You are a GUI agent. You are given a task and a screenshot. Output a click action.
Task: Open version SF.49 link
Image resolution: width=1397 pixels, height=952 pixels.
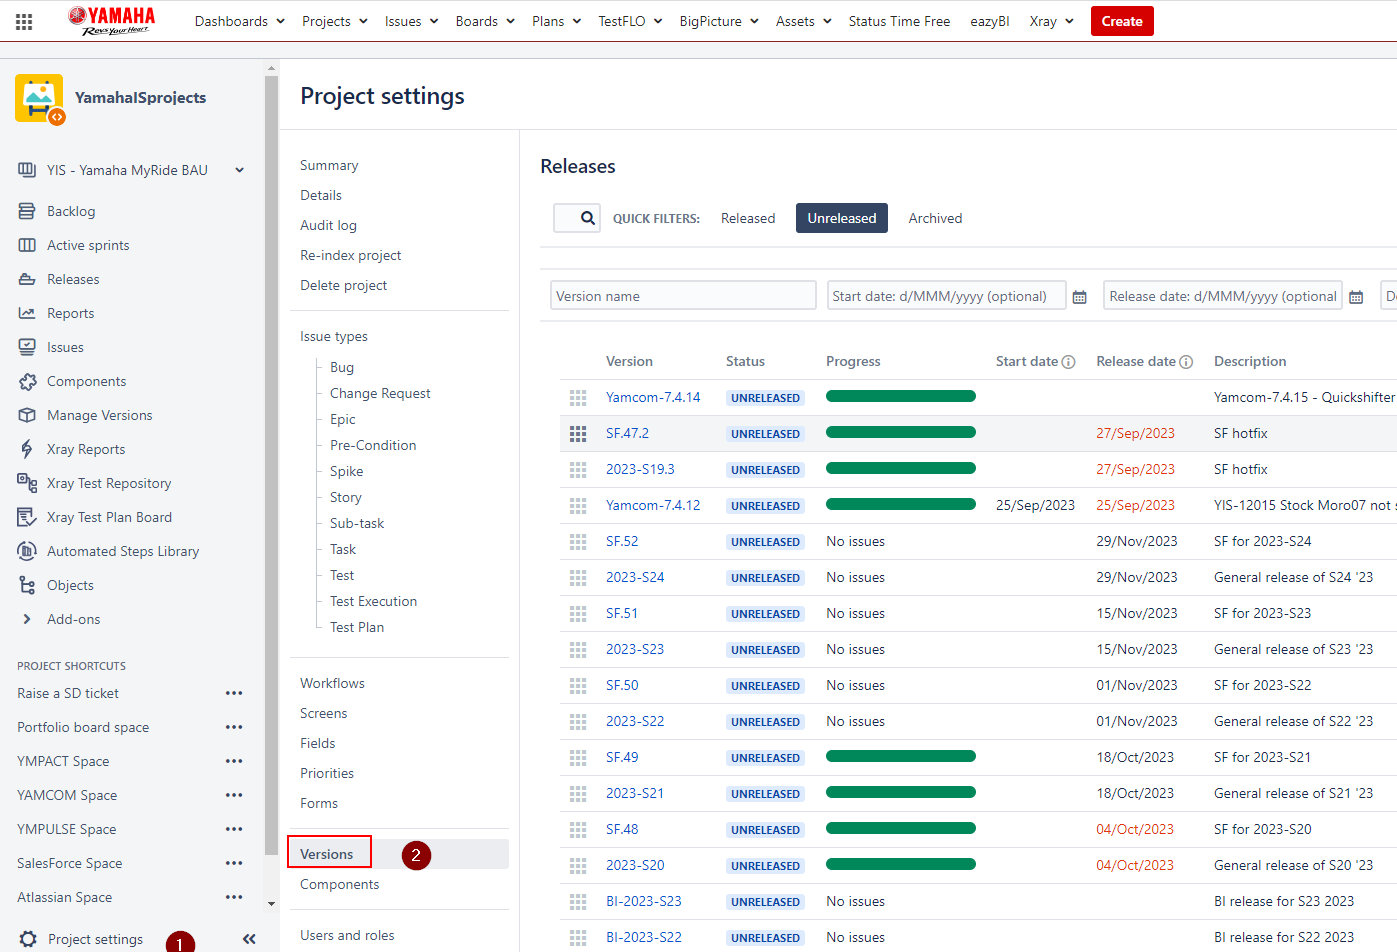pyautogui.click(x=622, y=758)
